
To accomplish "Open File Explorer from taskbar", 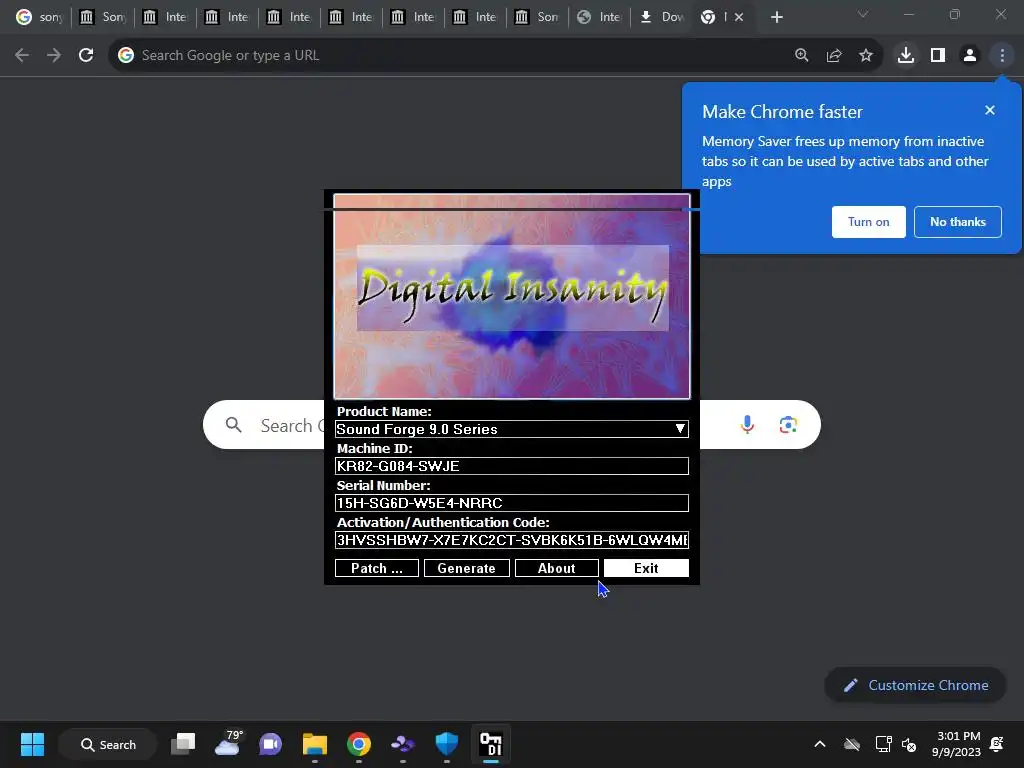I will pyautogui.click(x=315, y=744).
